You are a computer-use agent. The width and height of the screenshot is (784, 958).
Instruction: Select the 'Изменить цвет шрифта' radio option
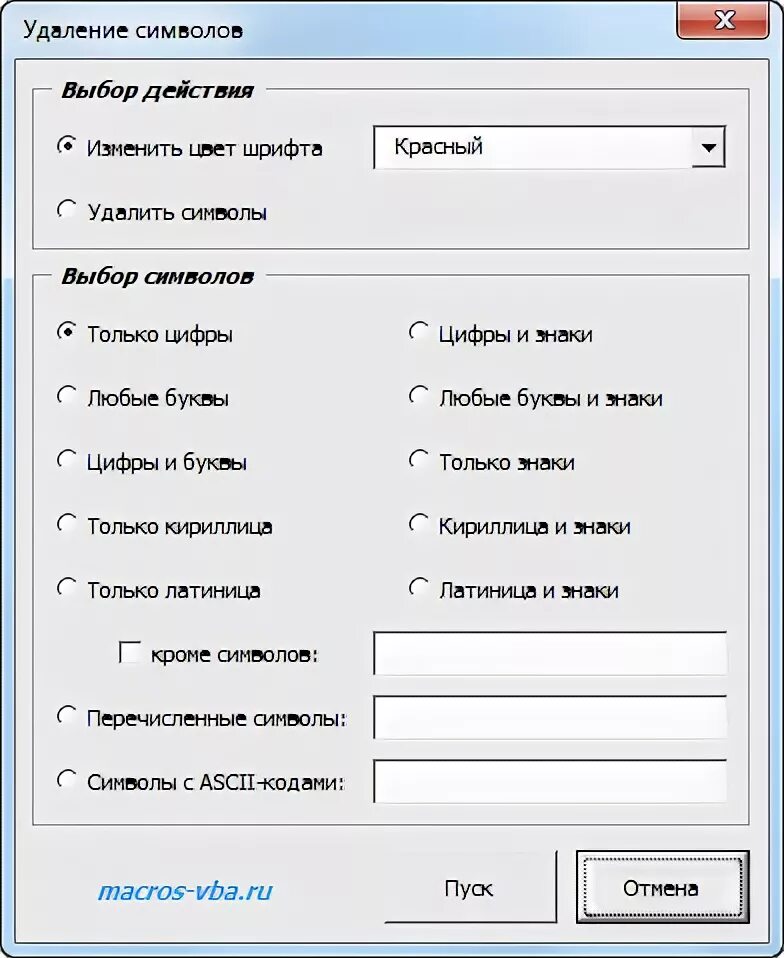[66, 146]
